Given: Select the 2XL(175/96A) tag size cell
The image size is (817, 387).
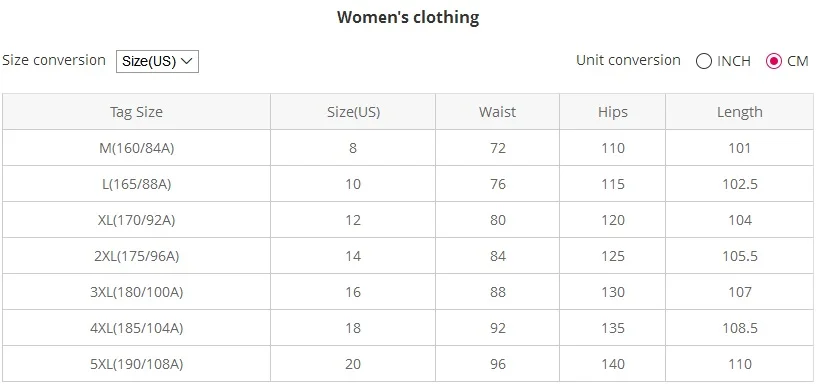Looking at the screenshot, I should (x=136, y=256).
